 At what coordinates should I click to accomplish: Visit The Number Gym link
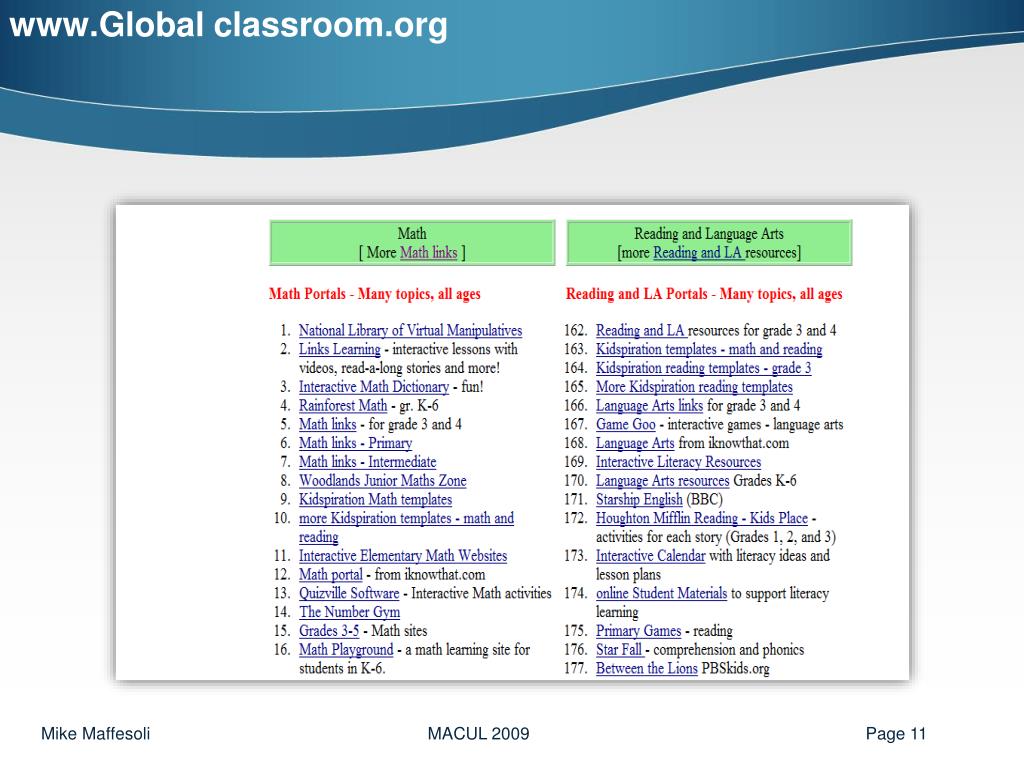pyautogui.click(x=349, y=612)
